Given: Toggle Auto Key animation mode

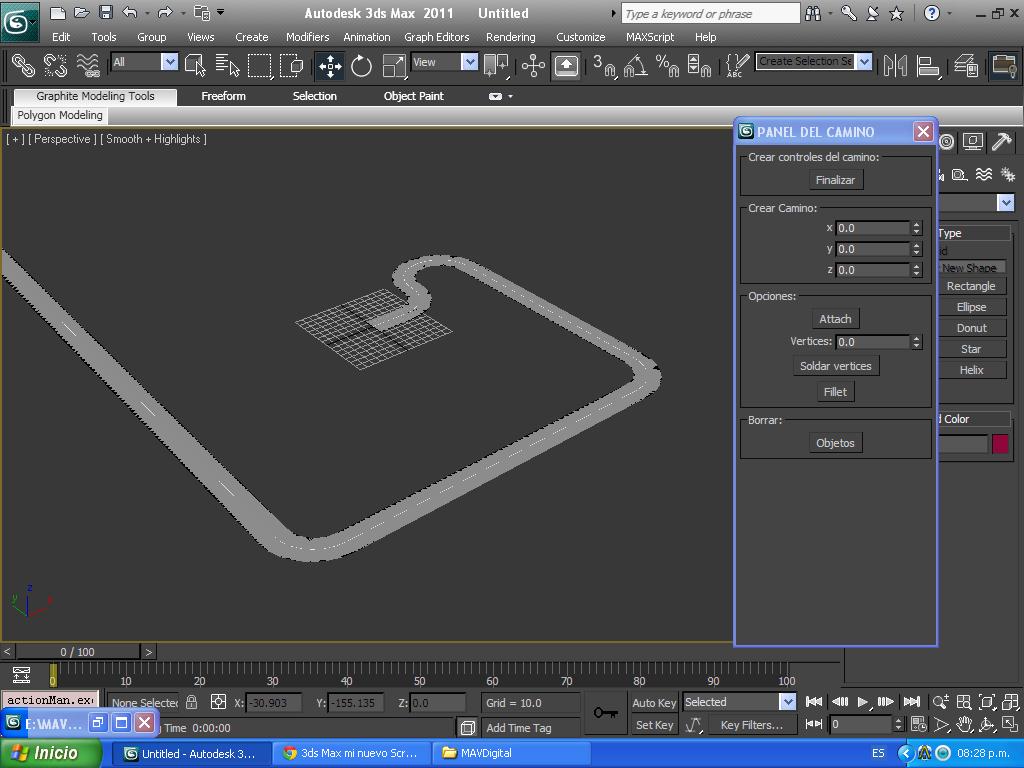Looking at the screenshot, I should coord(654,703).
